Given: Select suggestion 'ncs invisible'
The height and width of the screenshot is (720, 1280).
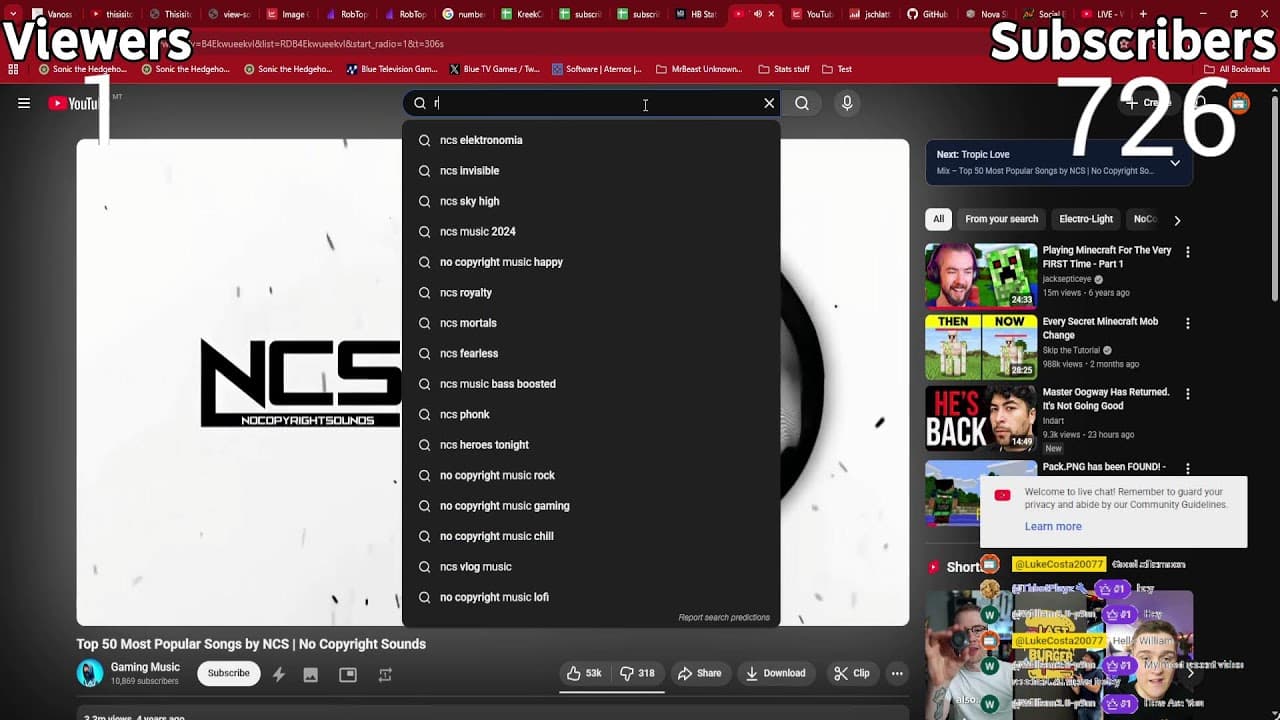Looking at the screenshot, I should pyautogui.click(x=591, y=171).
